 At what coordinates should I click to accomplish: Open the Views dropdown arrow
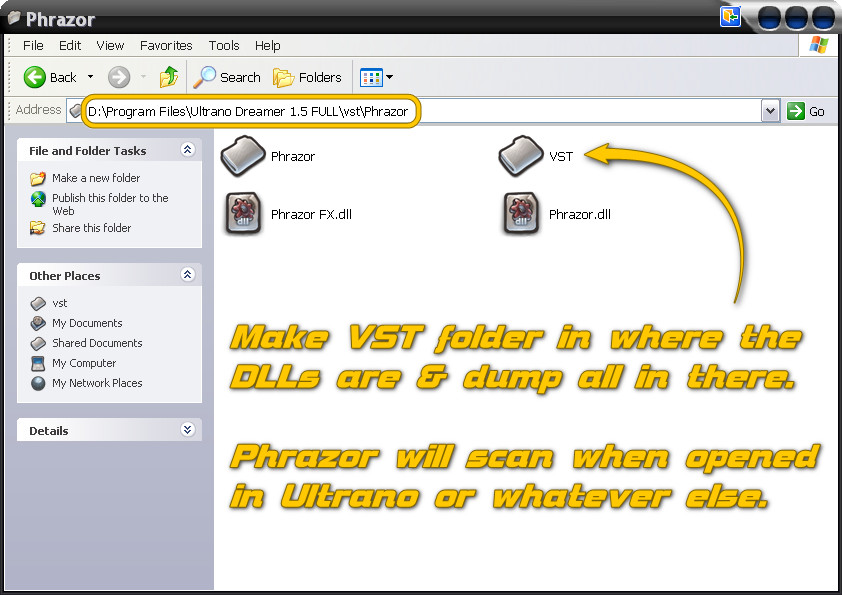(x=389, y=77)
